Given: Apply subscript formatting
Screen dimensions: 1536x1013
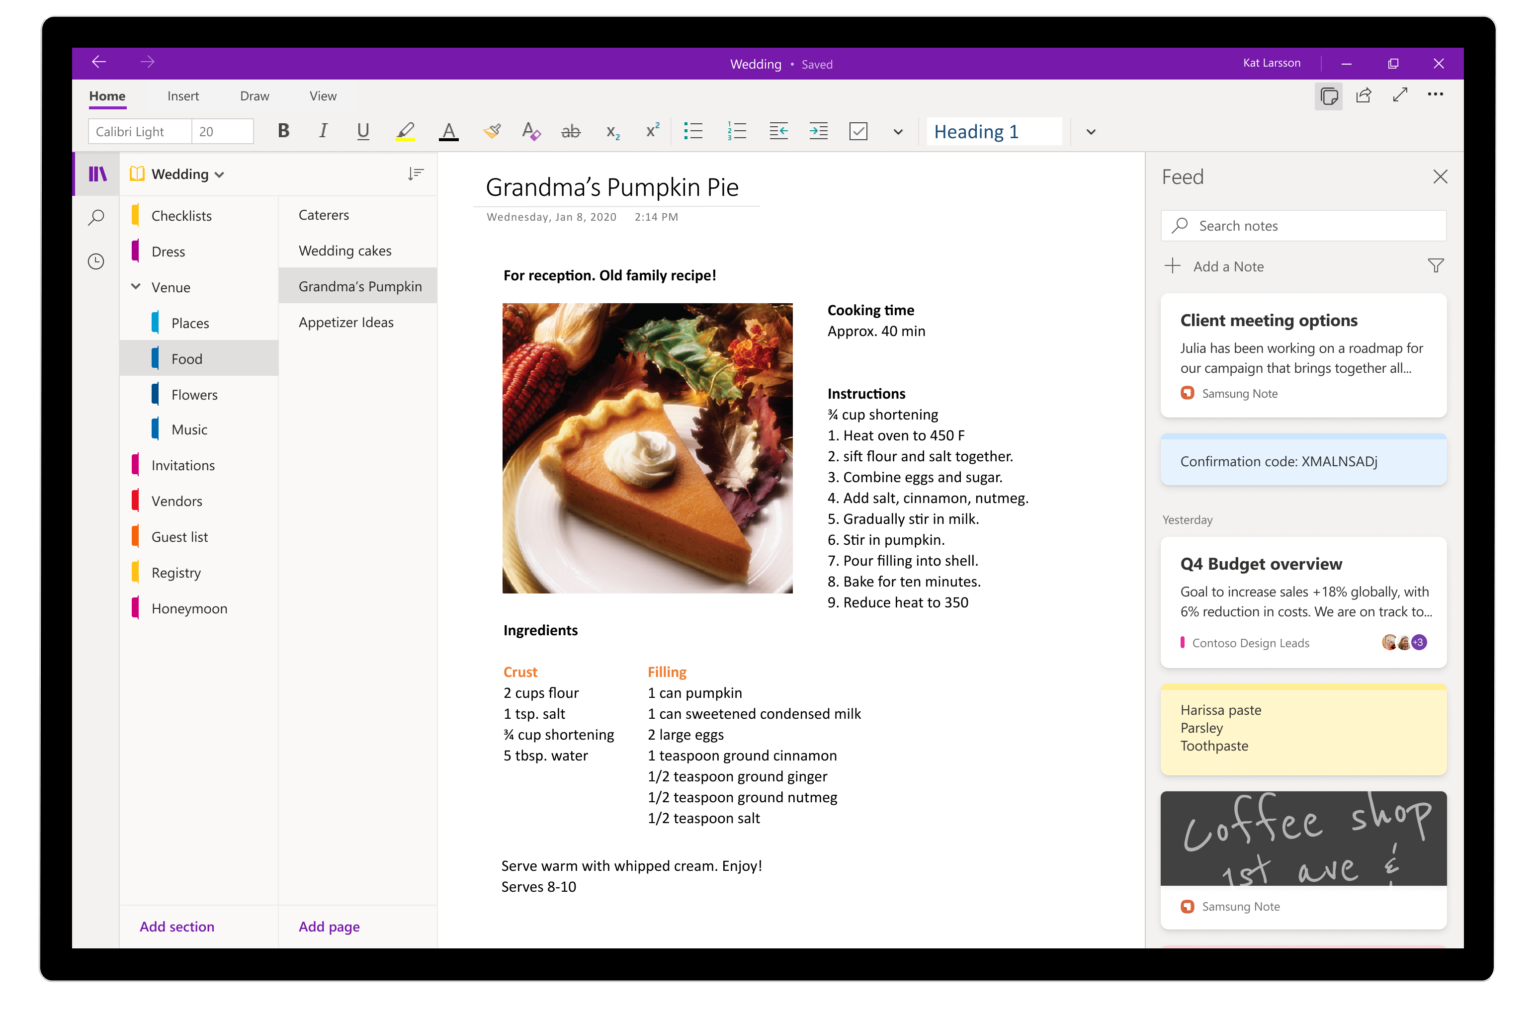Looking at the screenshot, I should pos(611,131).
